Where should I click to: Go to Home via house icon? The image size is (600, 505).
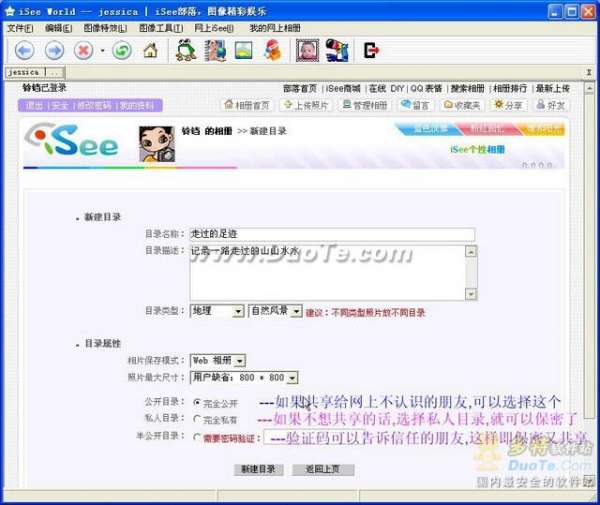point(150,50)
